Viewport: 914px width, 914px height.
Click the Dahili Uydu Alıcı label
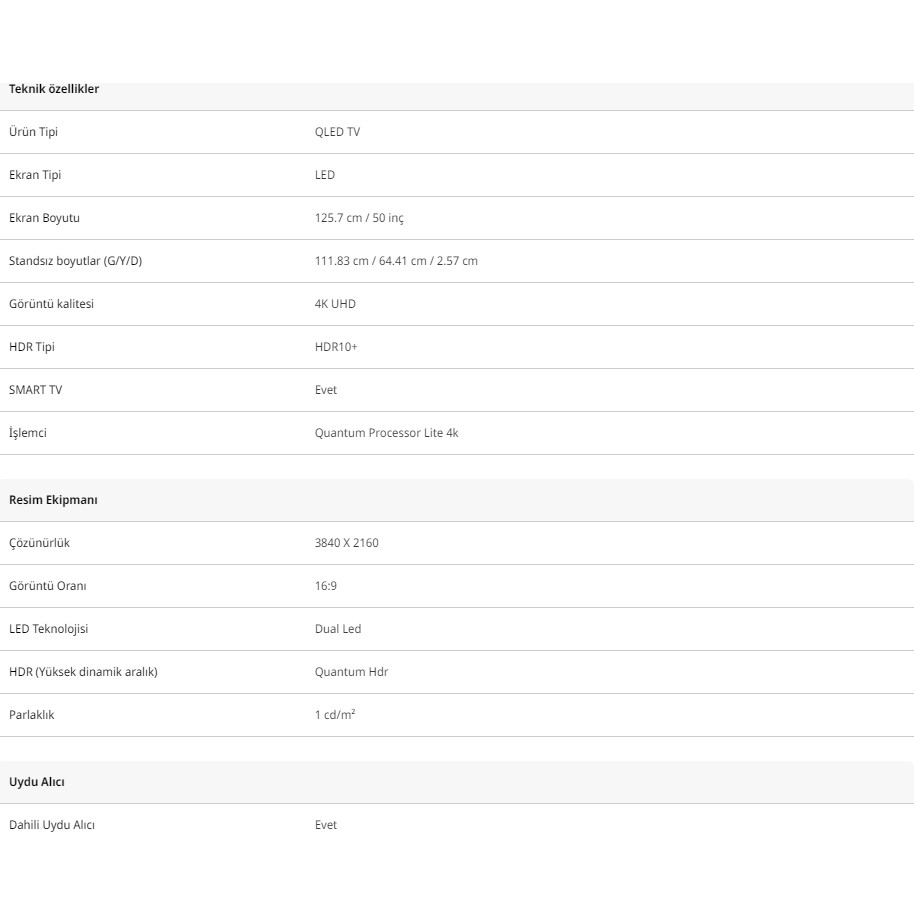(x=52, y=825)
